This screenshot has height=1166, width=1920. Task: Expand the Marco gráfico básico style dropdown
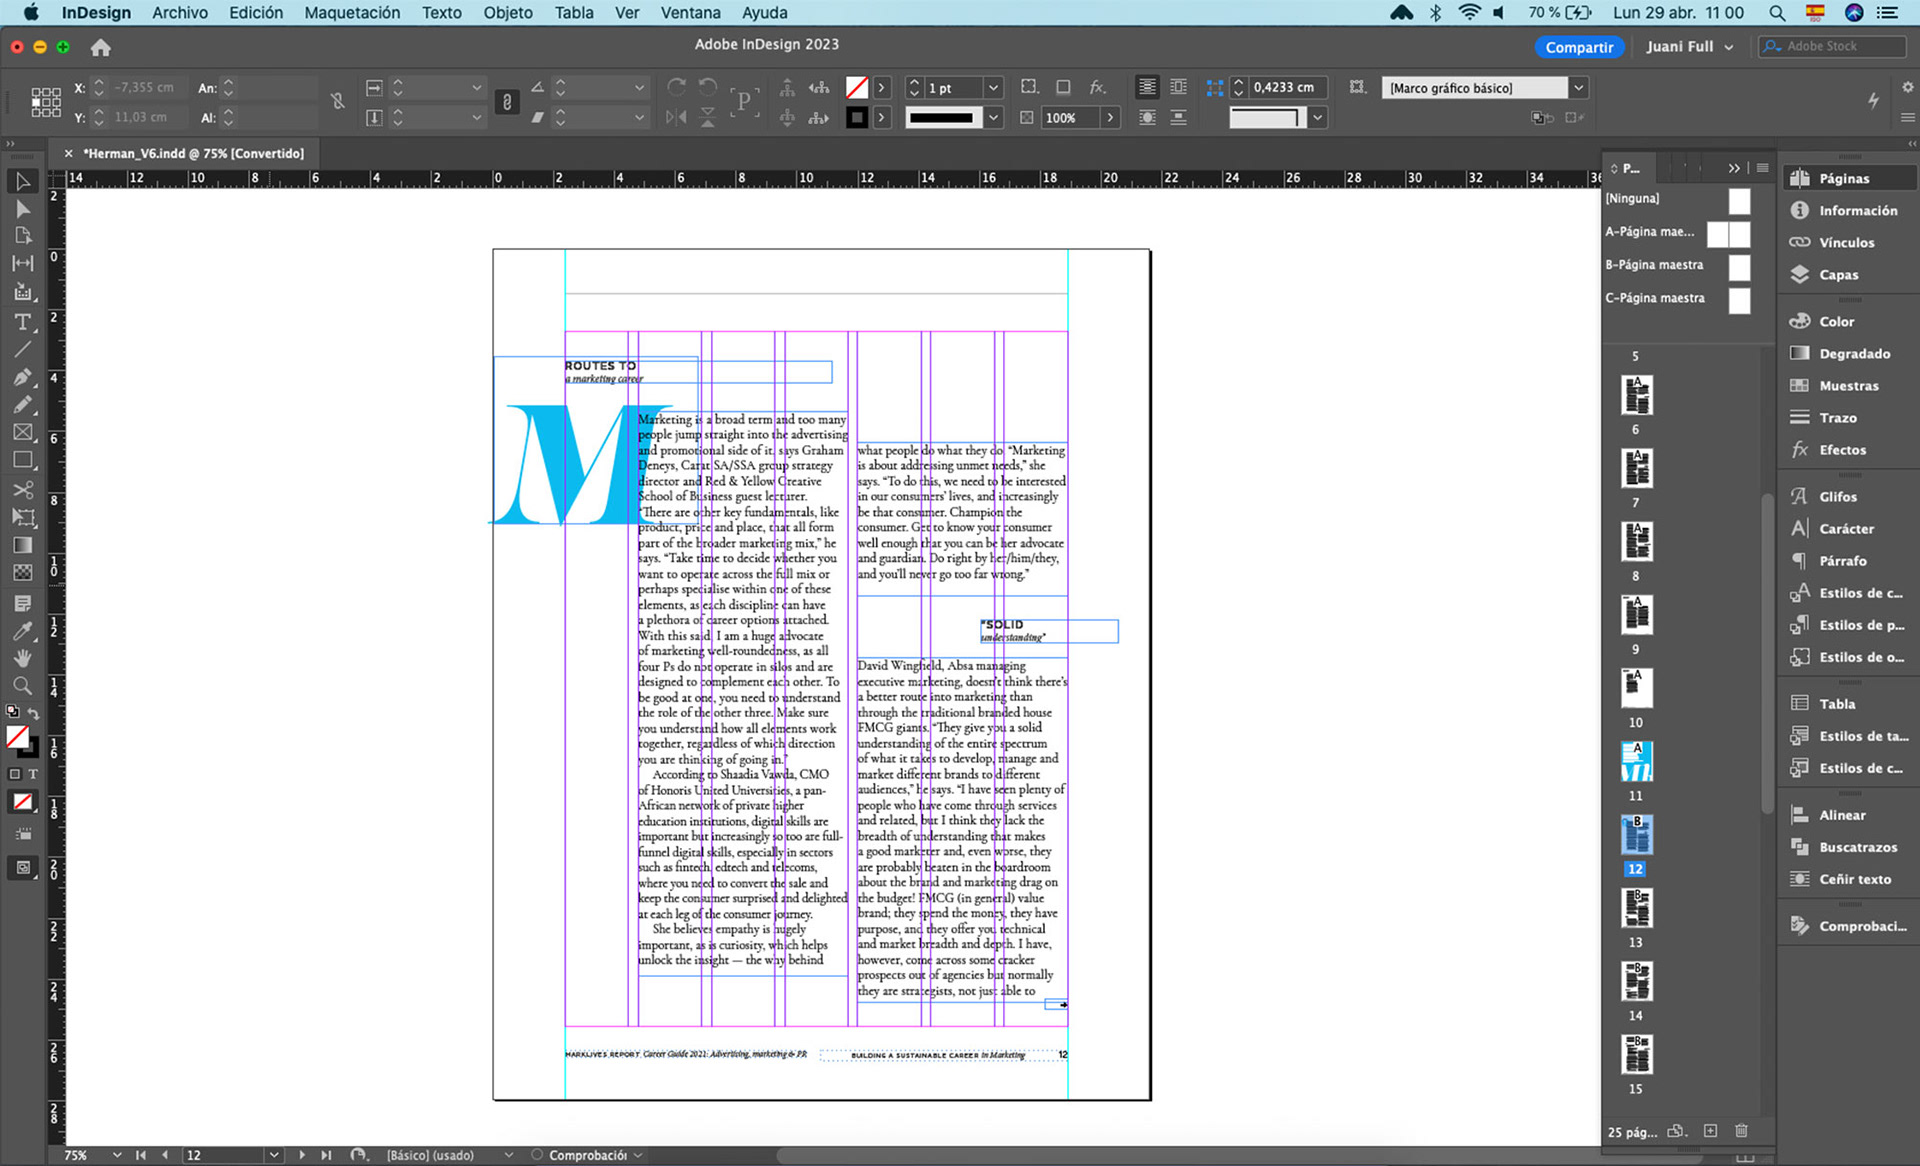1578,88
